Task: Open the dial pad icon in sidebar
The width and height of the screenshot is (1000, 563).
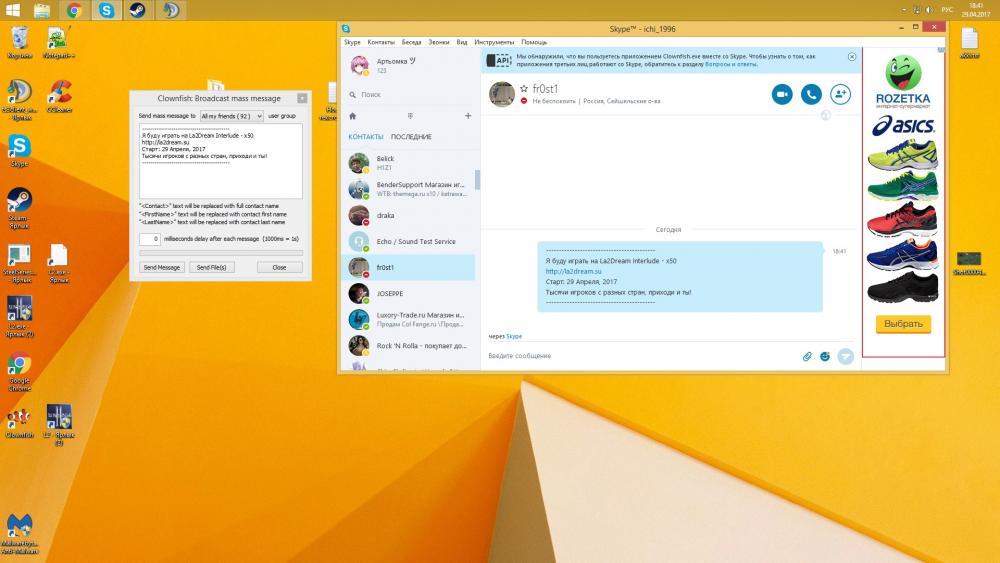Action: [x=409, y=116]
